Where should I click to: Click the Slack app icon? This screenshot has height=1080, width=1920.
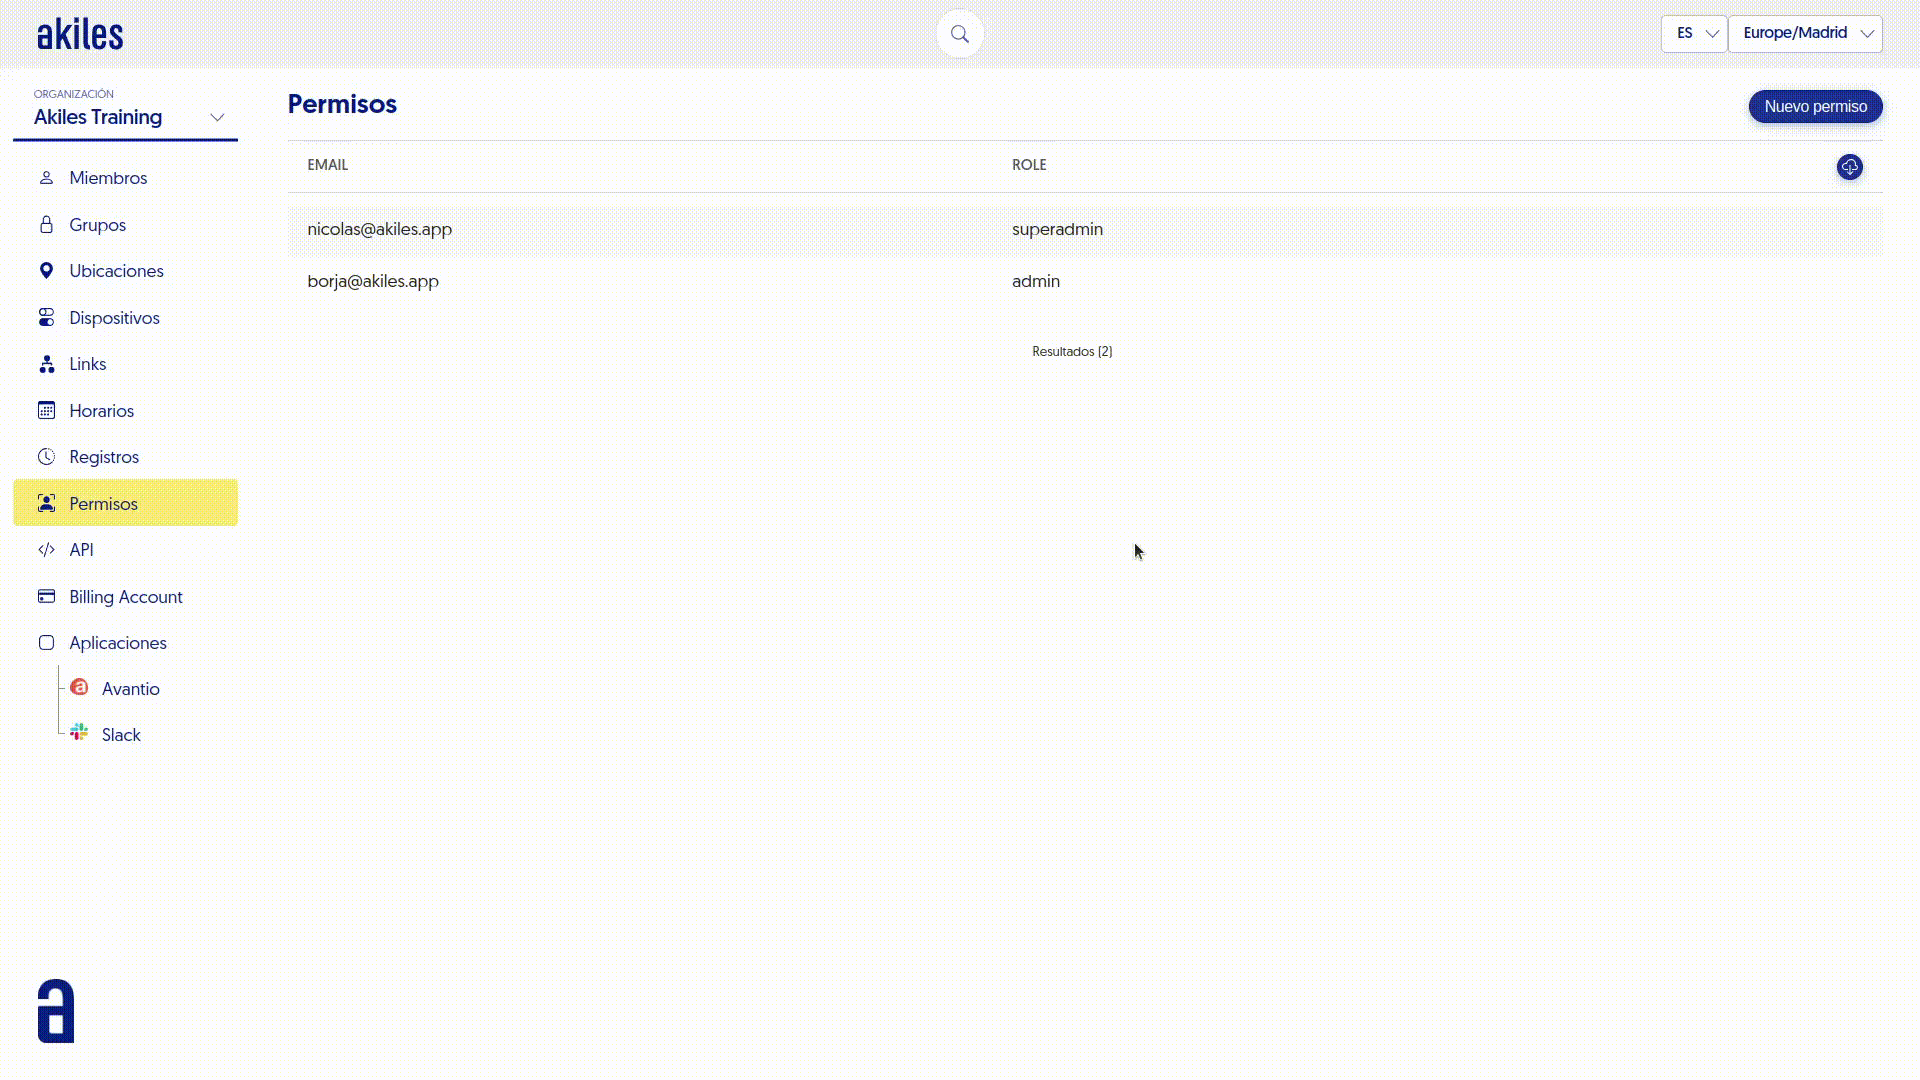click(79, 733)
